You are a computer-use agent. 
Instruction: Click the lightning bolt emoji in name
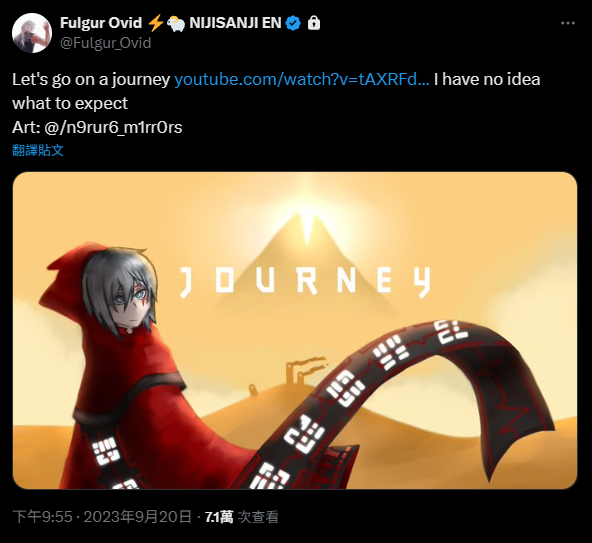[155, 23]
